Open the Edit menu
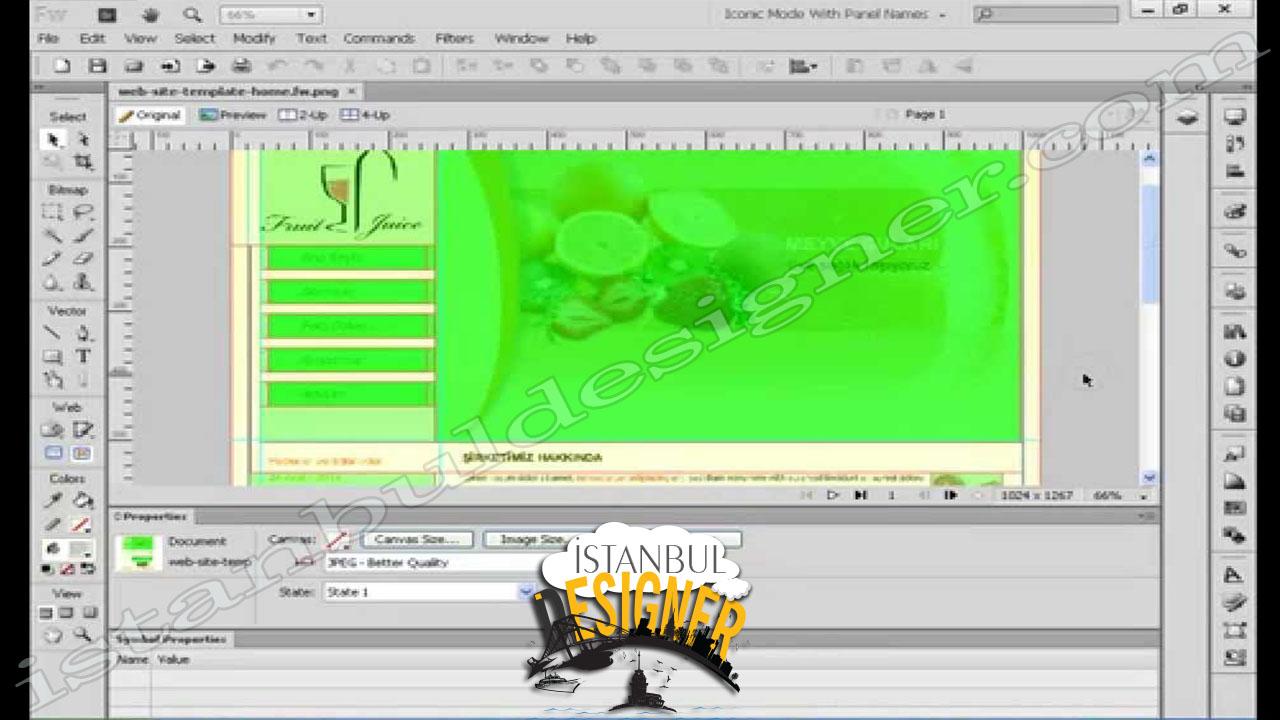The height and width of the screenshot is (720, 1280). (x=92, y=38)
